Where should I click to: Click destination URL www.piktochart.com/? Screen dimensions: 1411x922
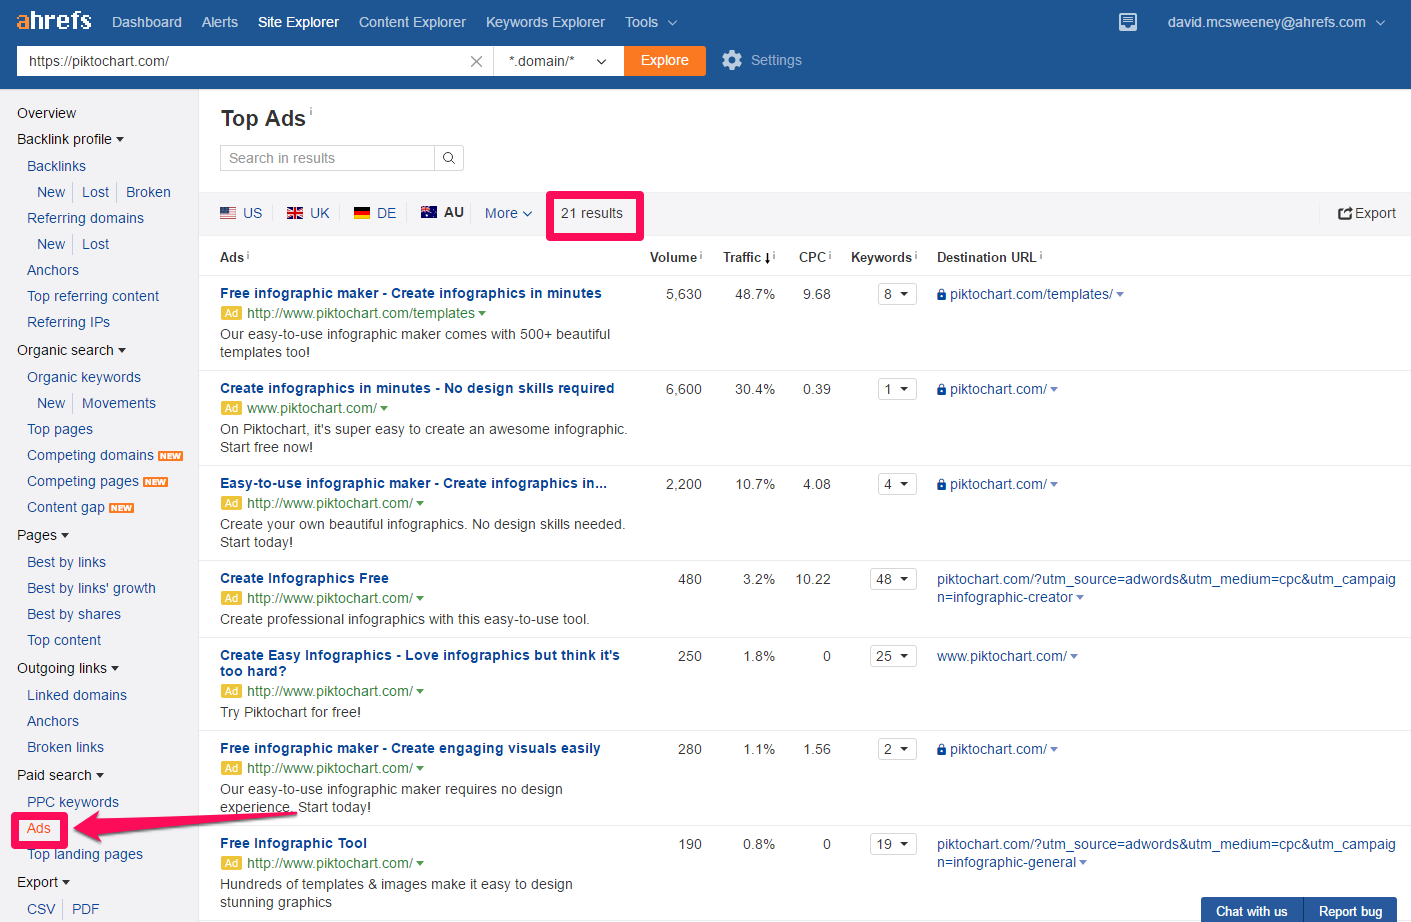[1002, 656]
